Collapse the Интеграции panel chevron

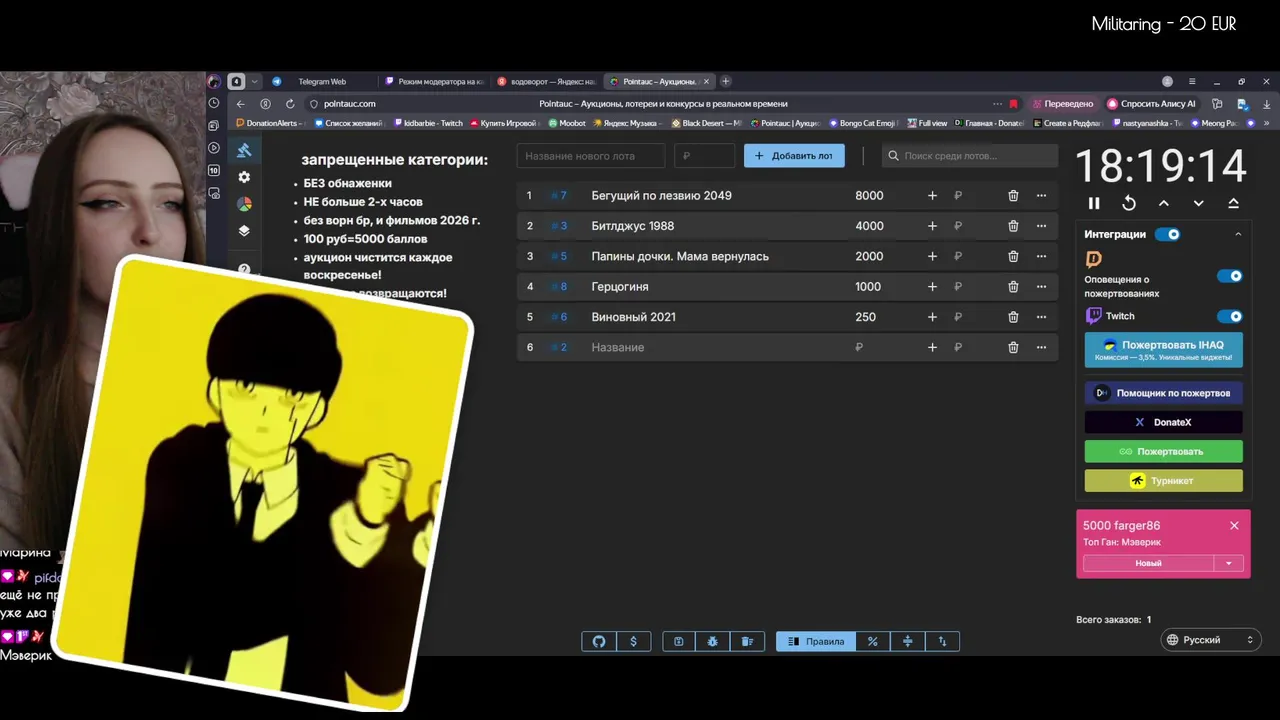click(x=1238, y=234)
